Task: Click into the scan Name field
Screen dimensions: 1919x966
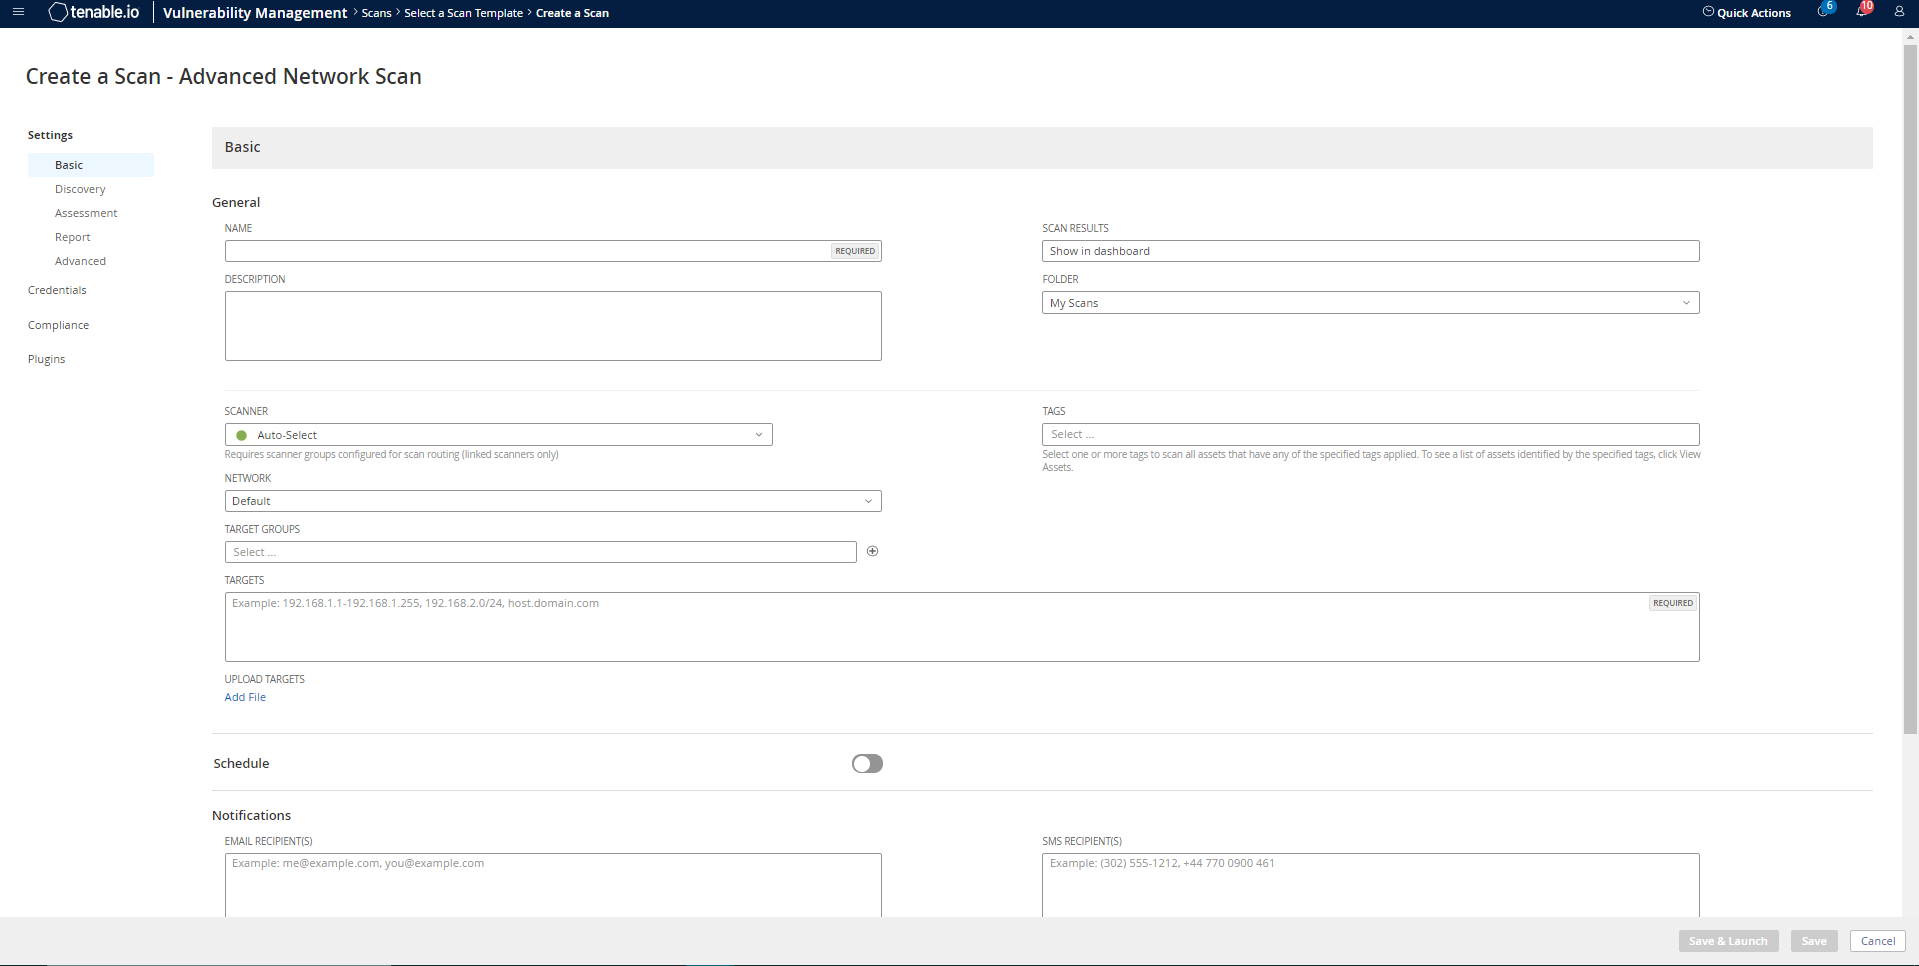Action: click(x=527, y=251)
